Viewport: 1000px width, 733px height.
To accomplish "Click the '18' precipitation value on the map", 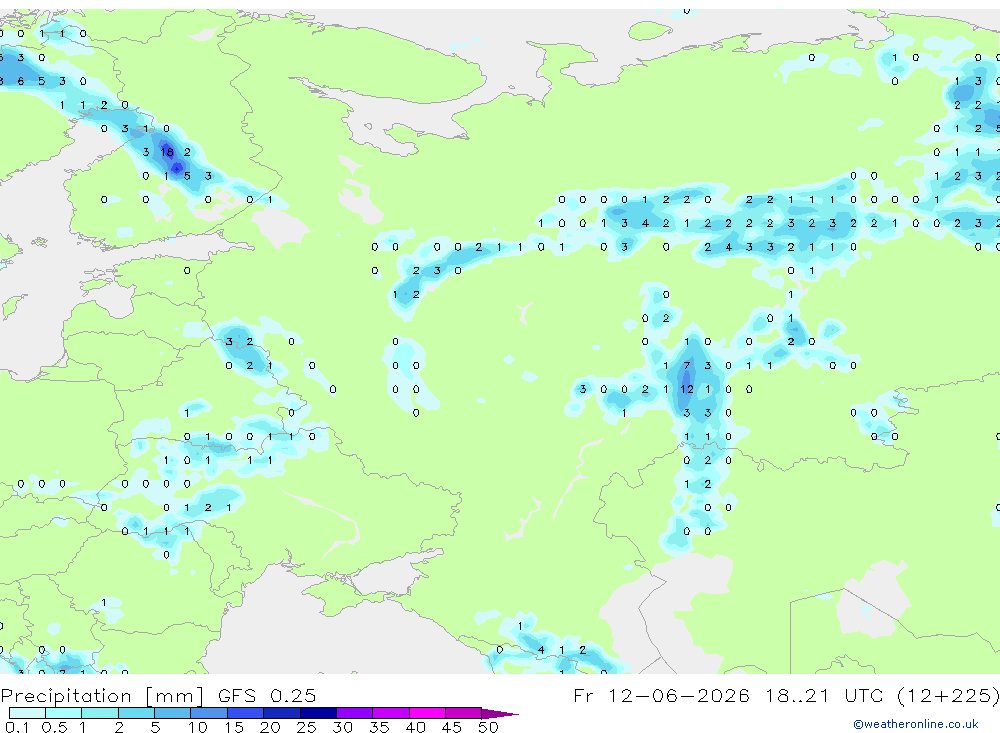I will coord(167,152).
